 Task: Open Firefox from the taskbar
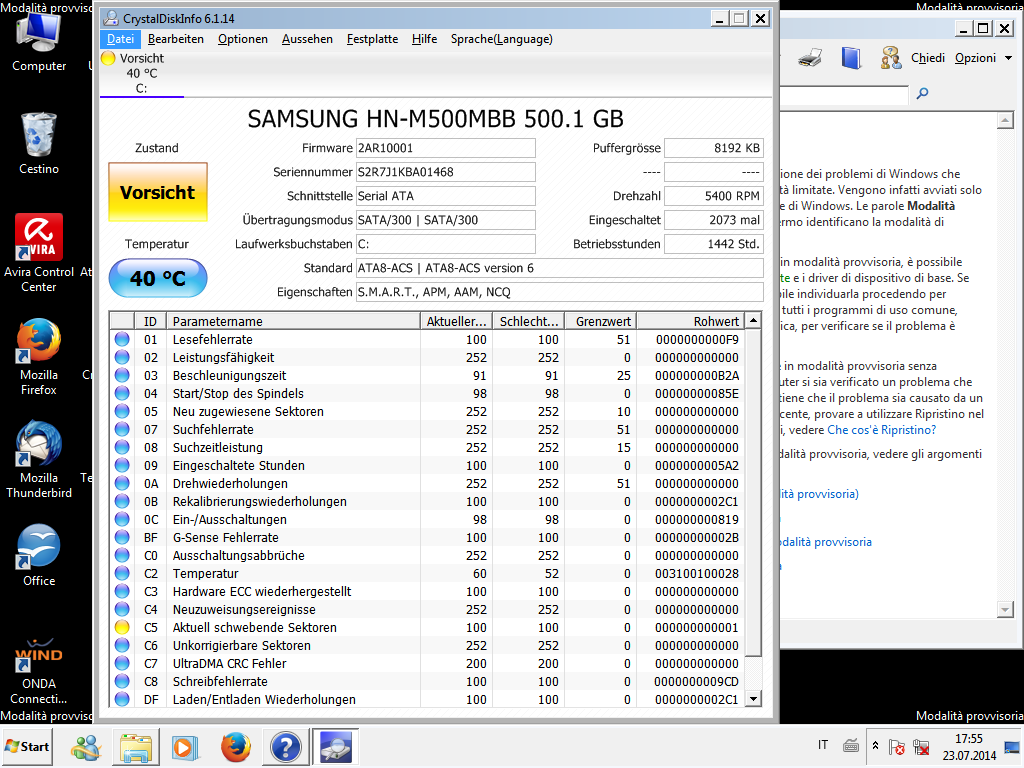click(235, 747)
